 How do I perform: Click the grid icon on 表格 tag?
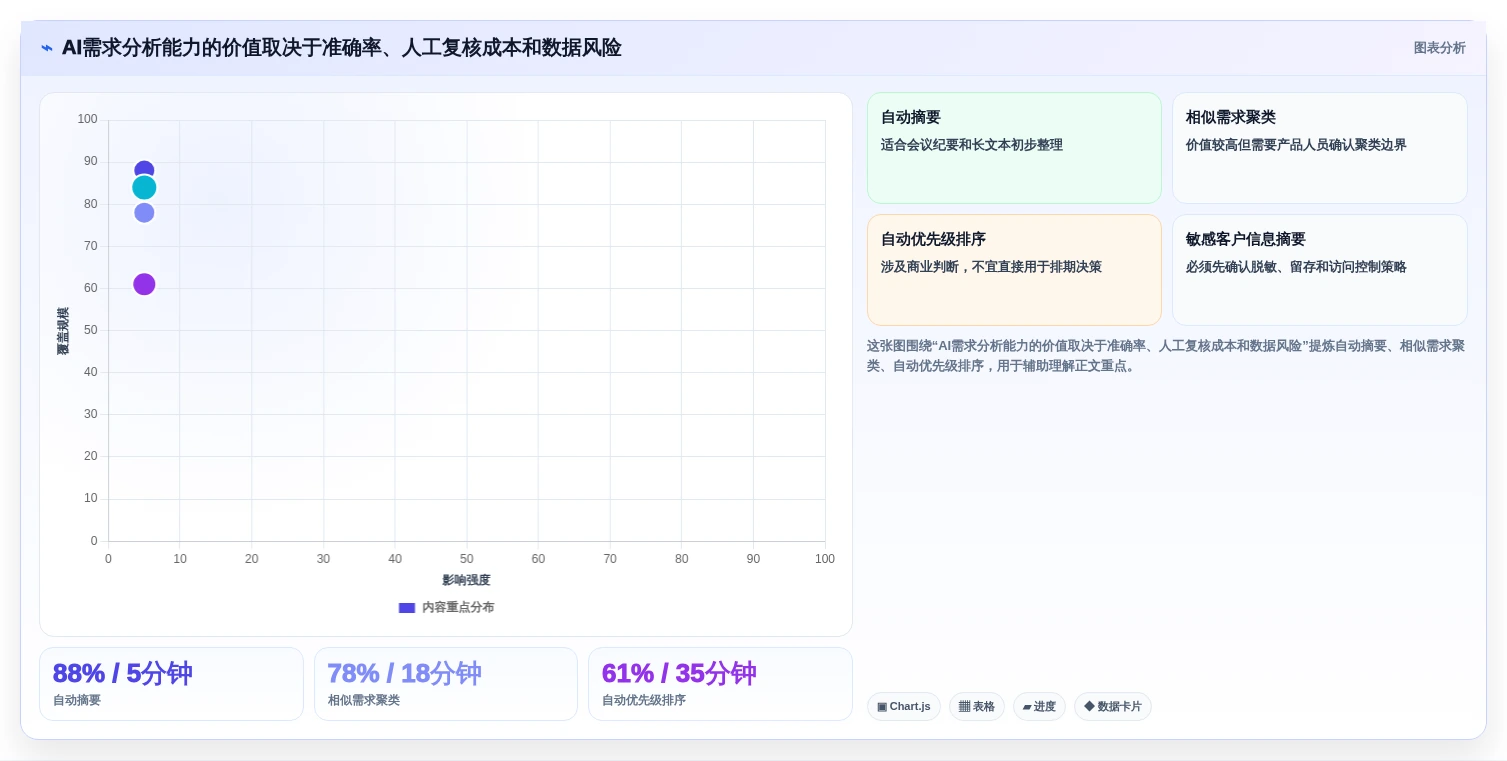[964, 707]
